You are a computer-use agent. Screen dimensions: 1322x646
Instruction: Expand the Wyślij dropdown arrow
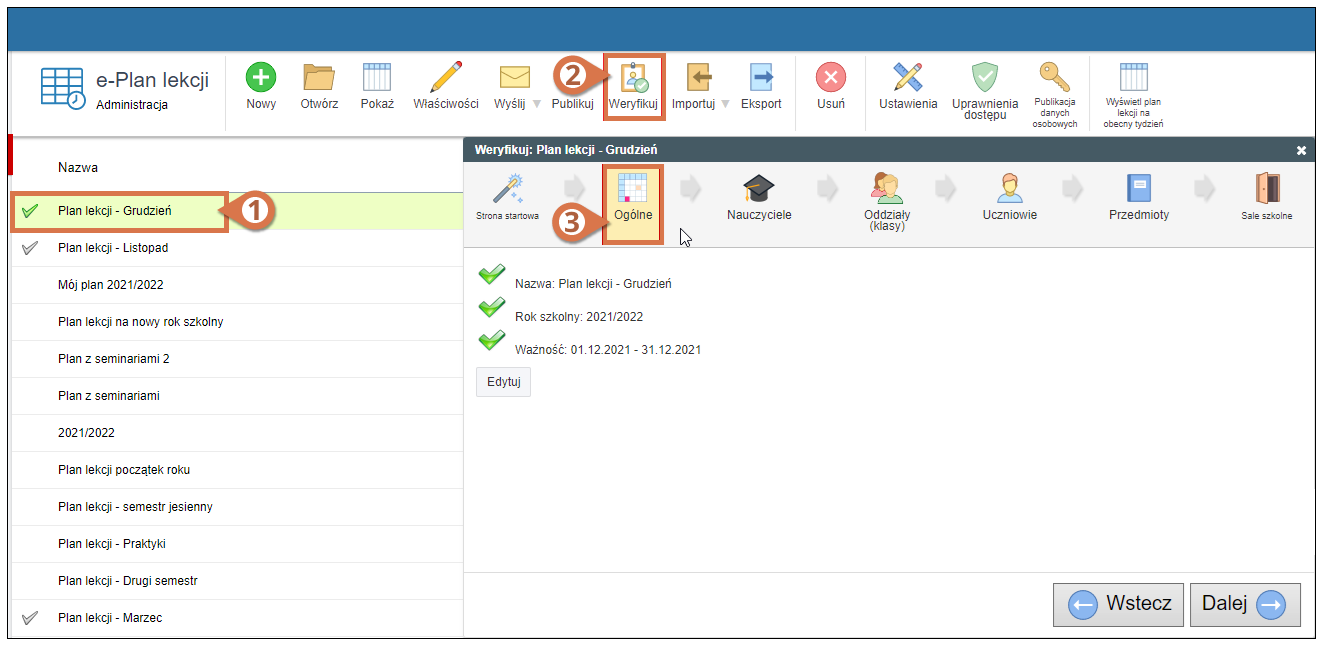pyautogui.click(x=536, y=104)
